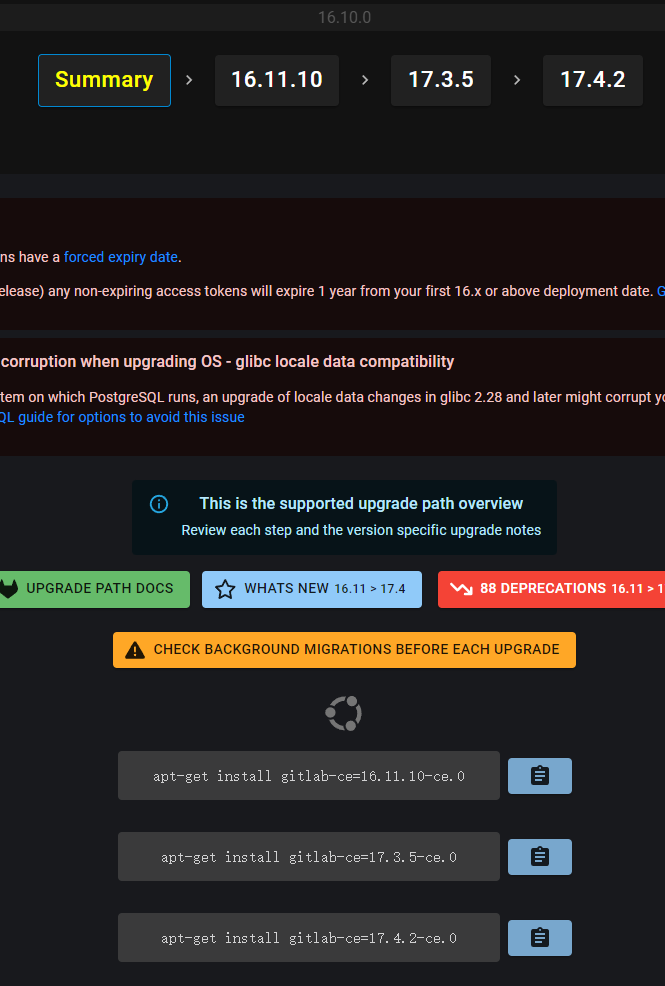Viewport: 665px width, 986px height.
Task: Select the 'apt-get install gitlab-ce=16.11.10-ce.0' command text
Action: [309, 776]
